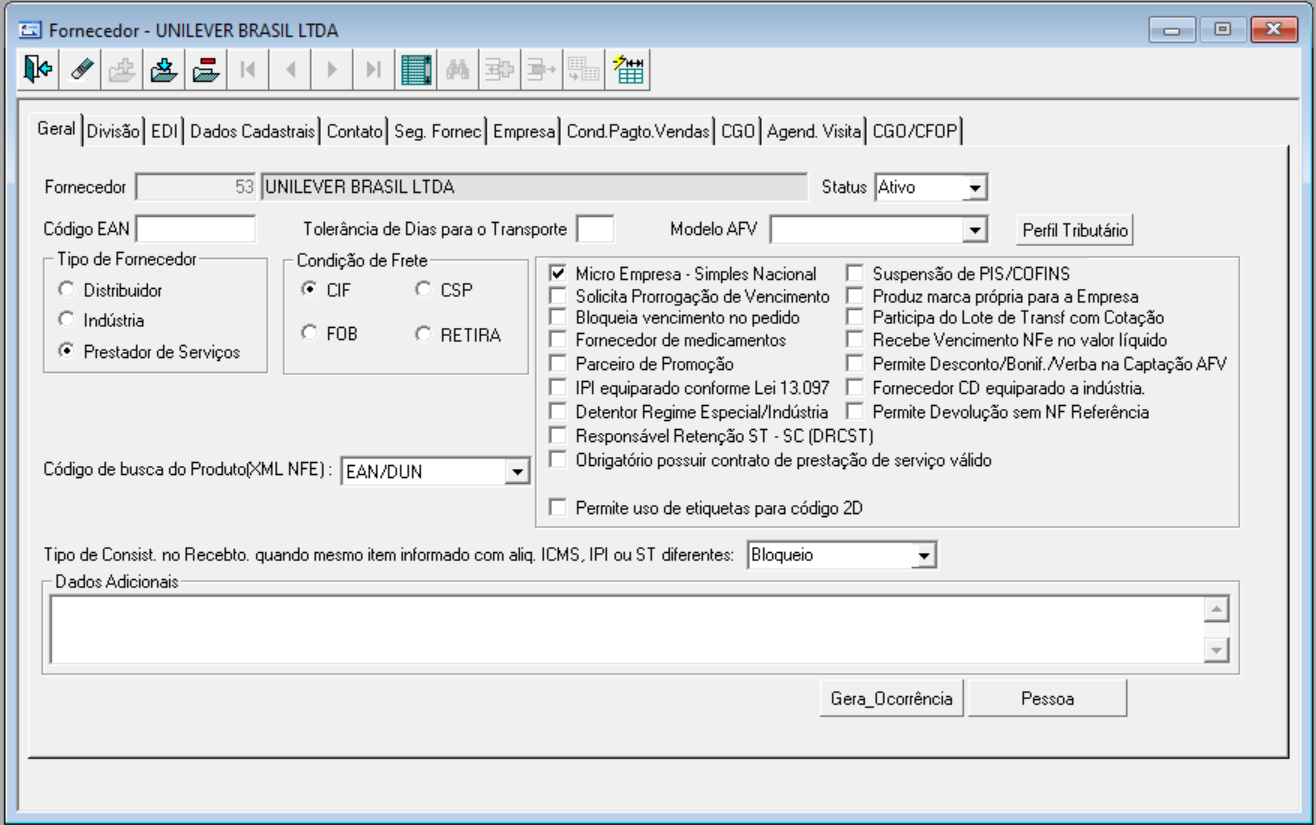Open Cond.Pagto.Vendas tab
This screenshot has height=825, width=1316.
(x=638, y=131)
